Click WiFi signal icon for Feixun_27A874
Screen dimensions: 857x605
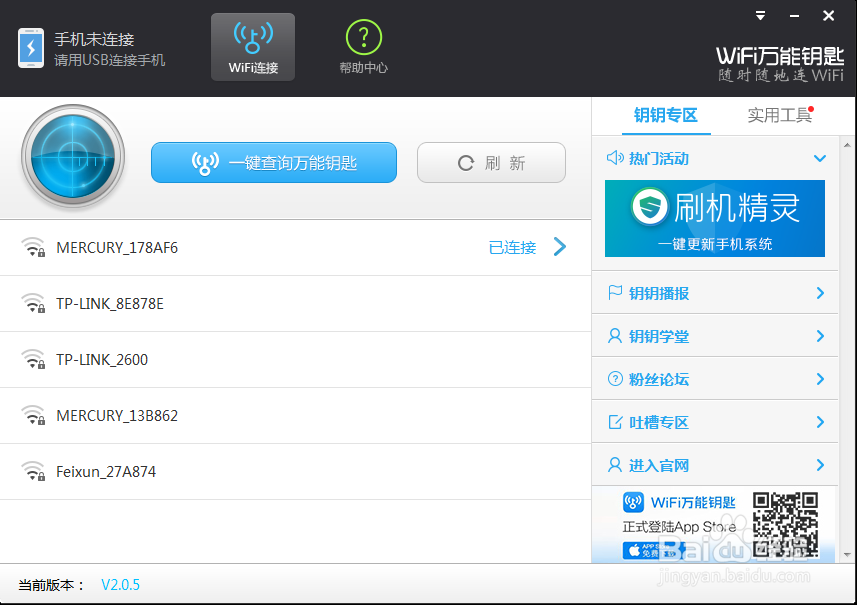33,471
